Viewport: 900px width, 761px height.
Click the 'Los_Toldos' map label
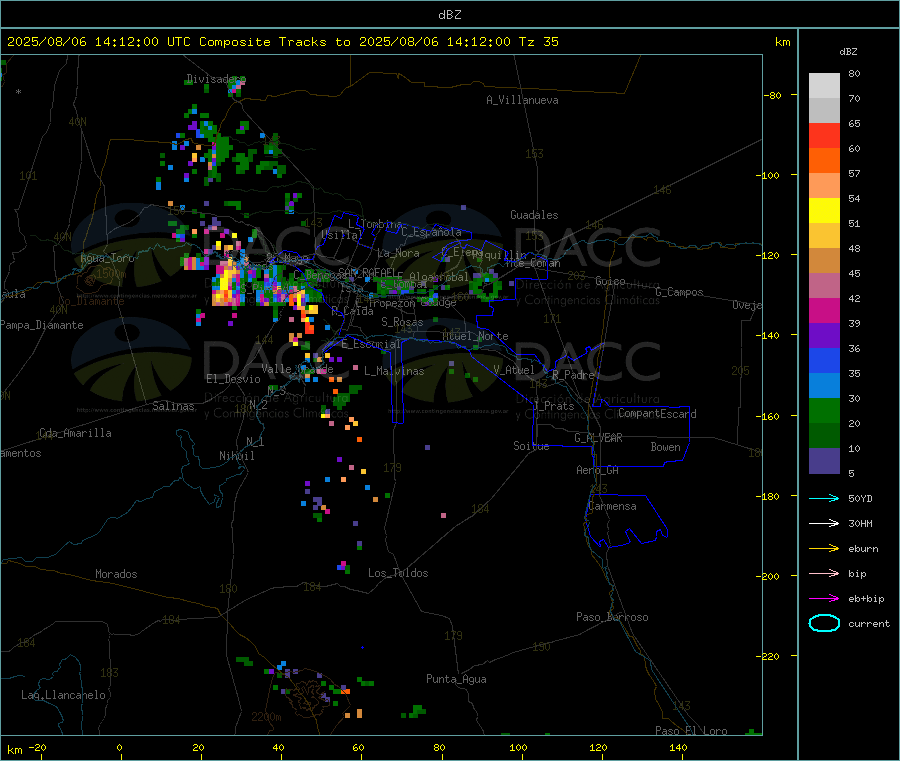point(398,573)
